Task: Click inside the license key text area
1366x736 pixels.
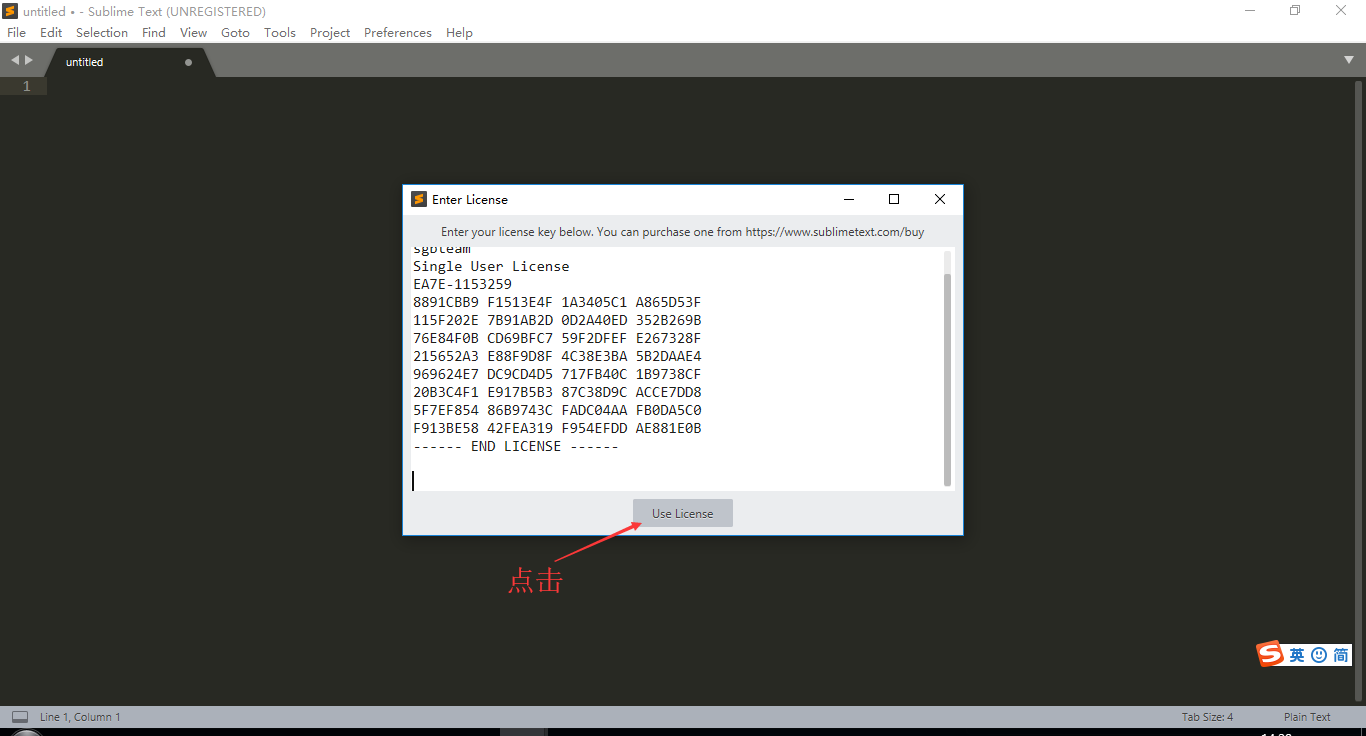Action: click(x=676, y=369)
